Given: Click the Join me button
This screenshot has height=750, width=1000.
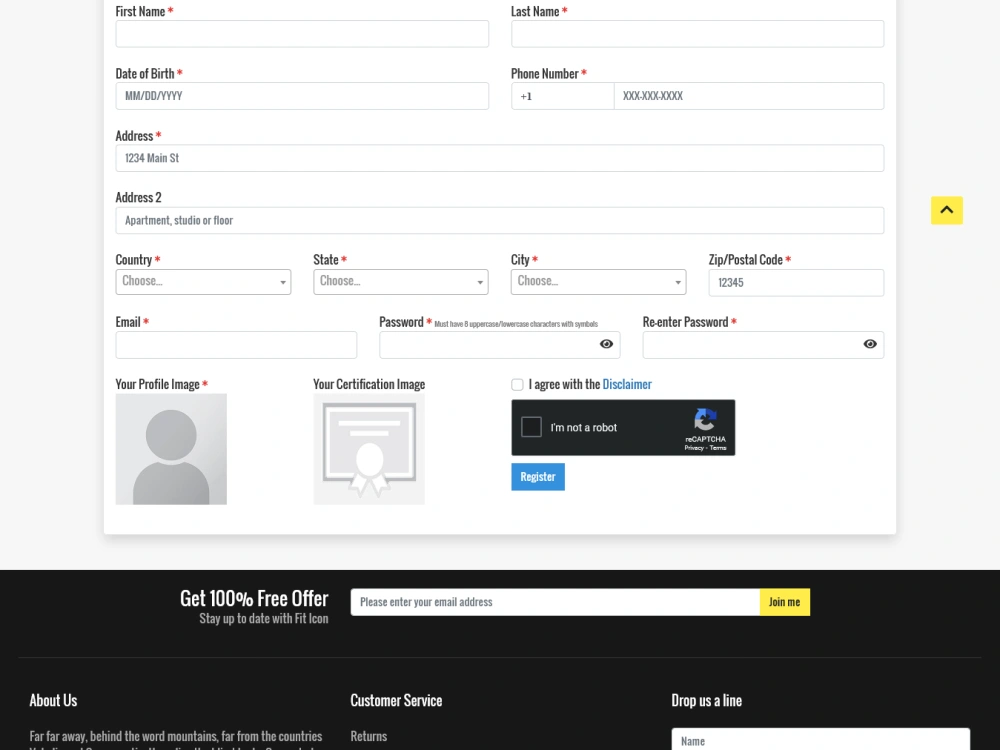Looking at the screenshot, I should pyautogui.click(x=784, y=602).
